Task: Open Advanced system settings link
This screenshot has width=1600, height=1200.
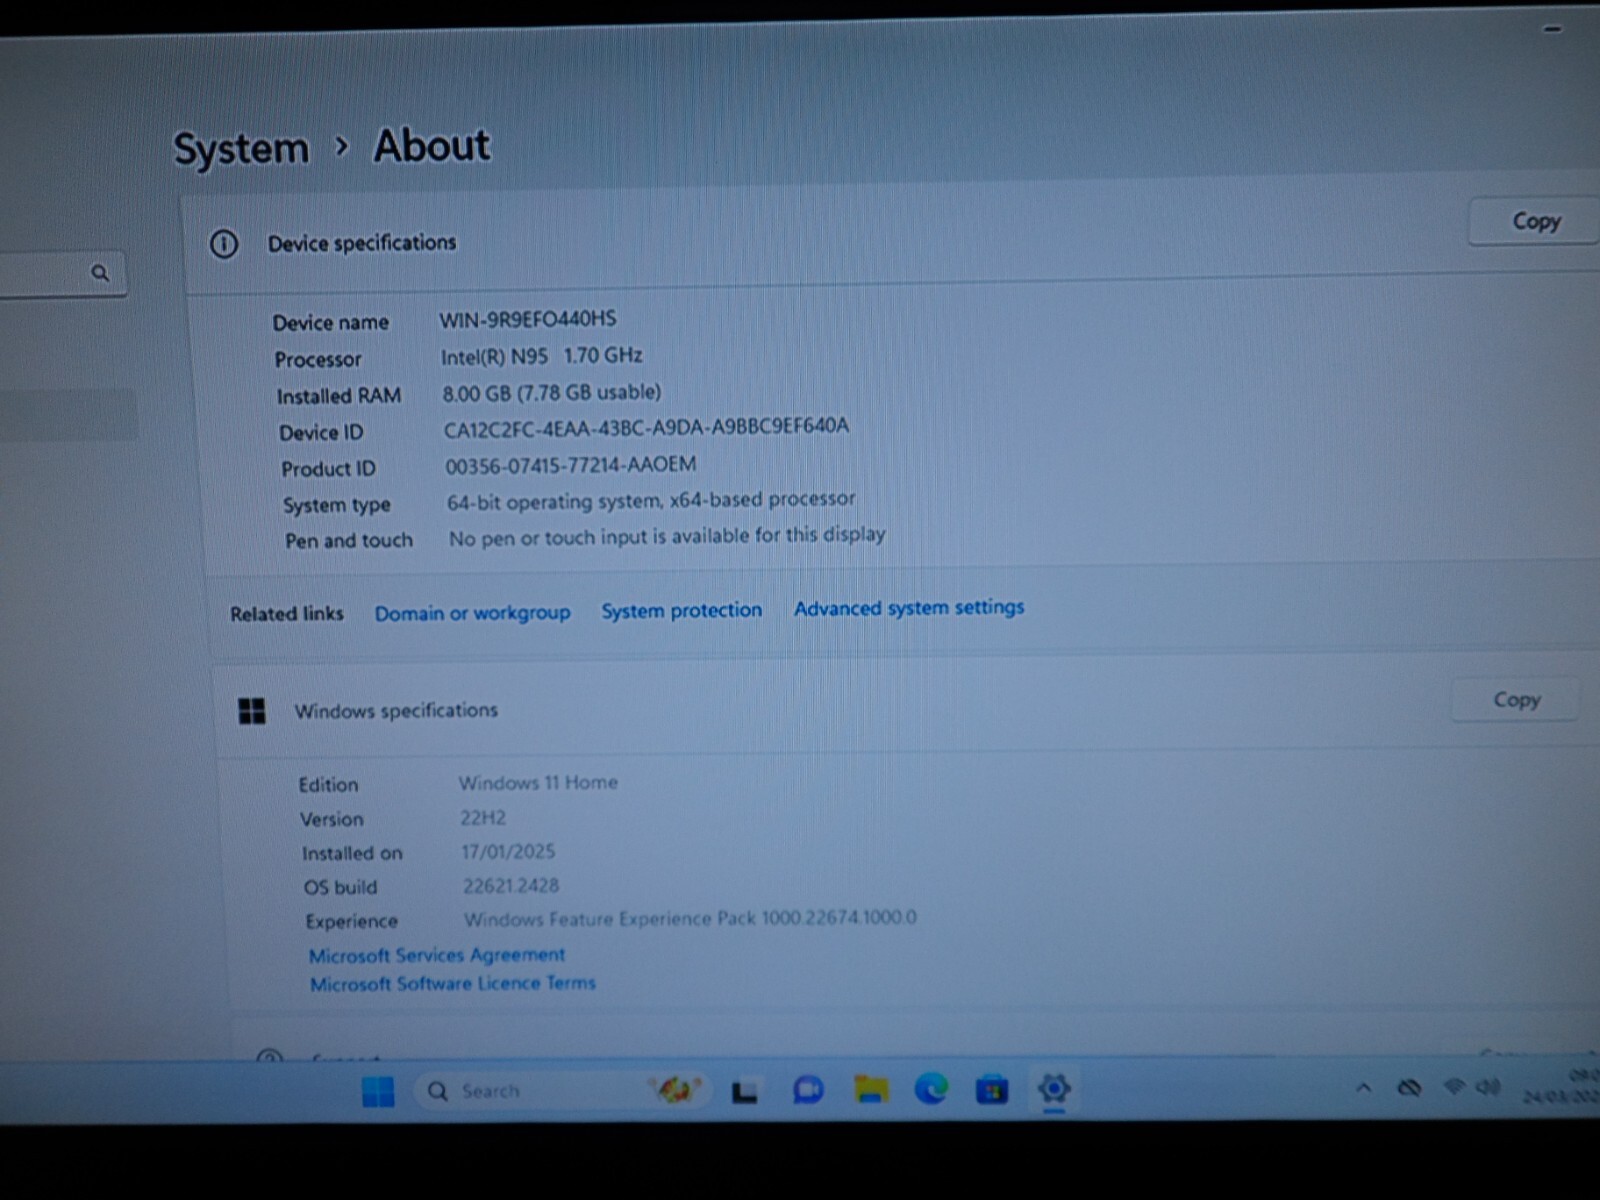Action: coord(909,607)
